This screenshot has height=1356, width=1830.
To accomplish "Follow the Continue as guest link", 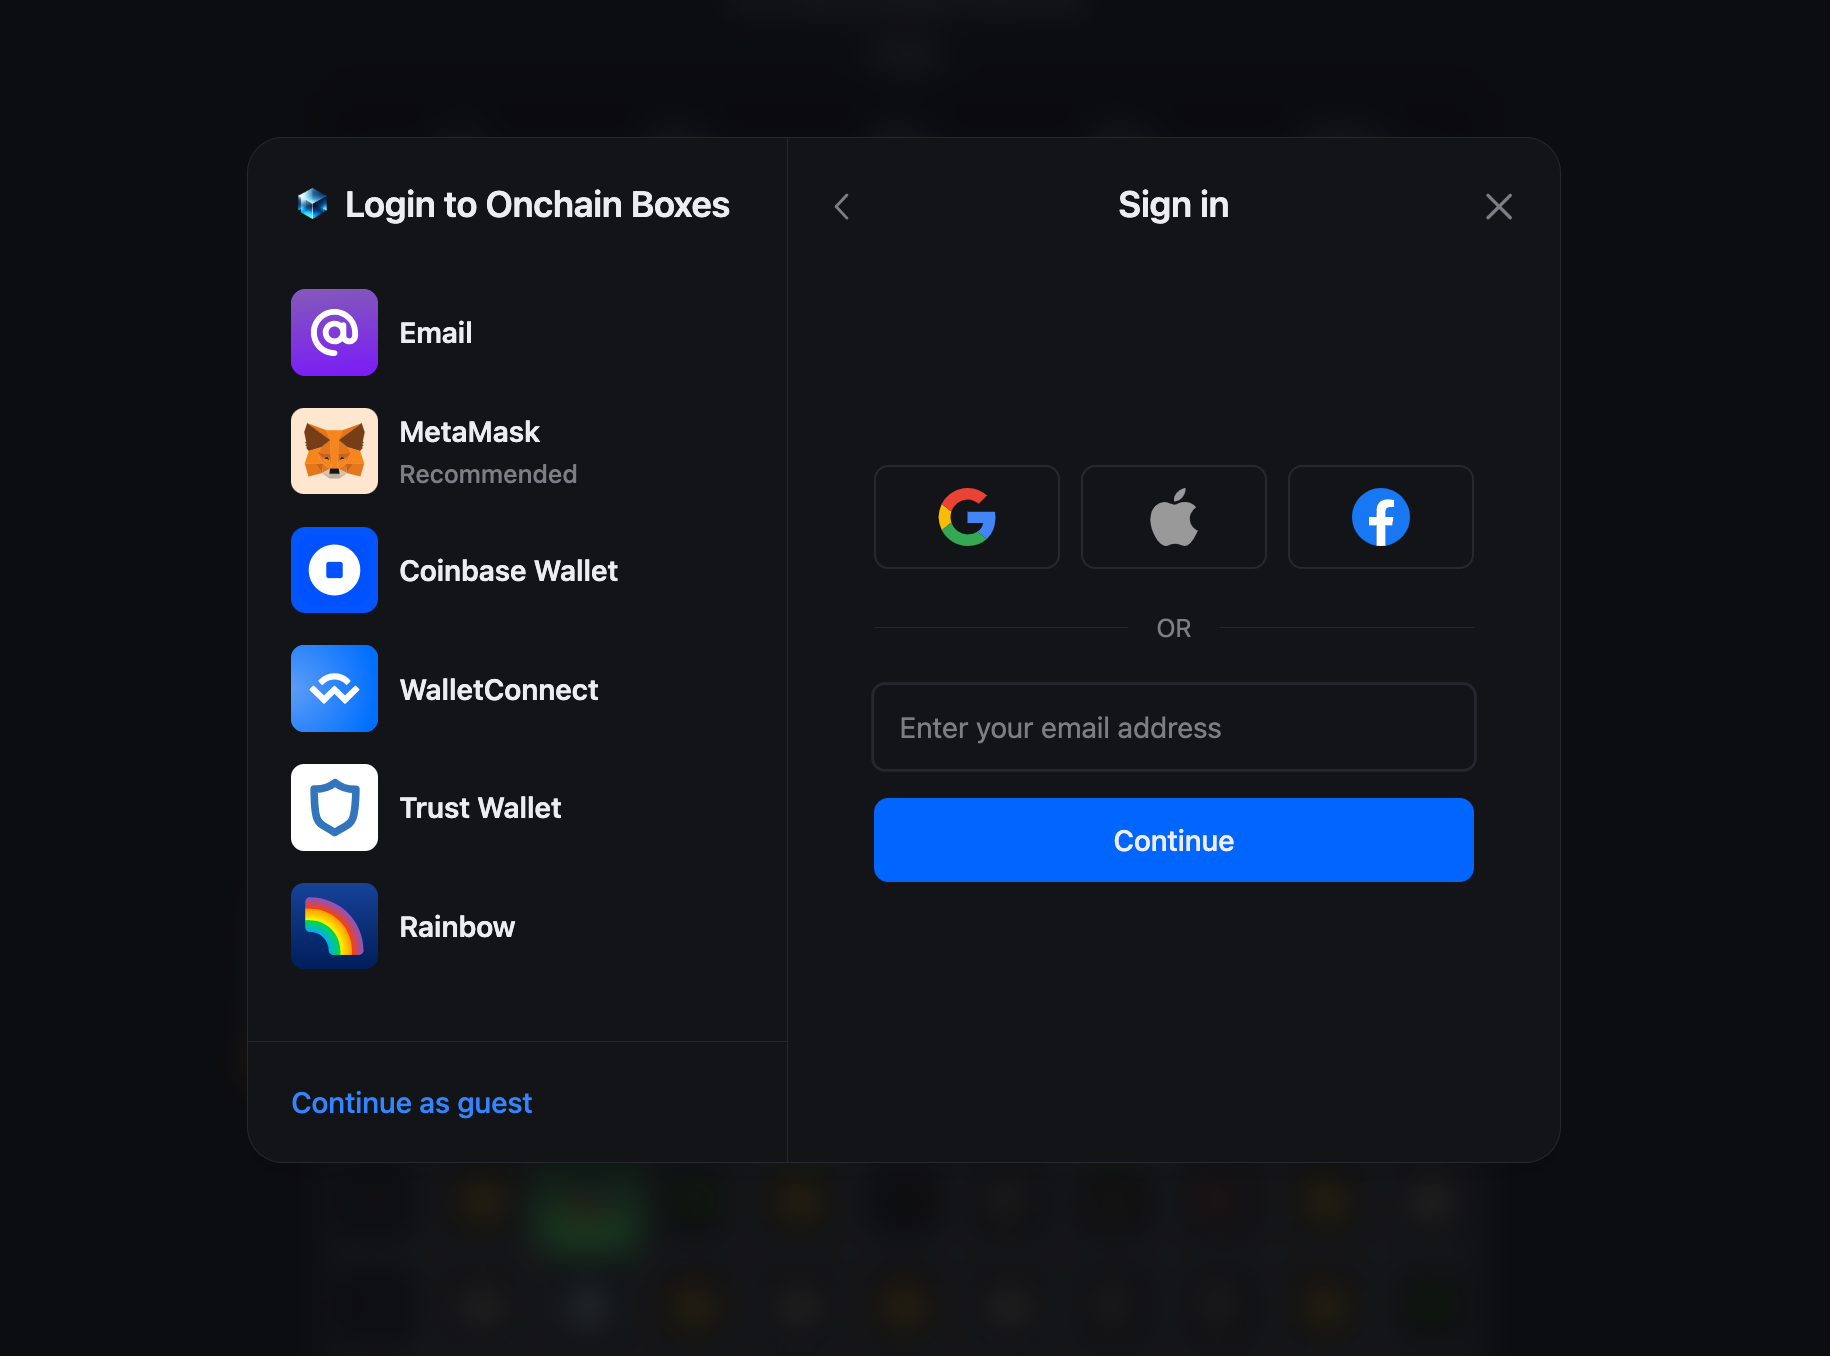I will (411, 1103).
